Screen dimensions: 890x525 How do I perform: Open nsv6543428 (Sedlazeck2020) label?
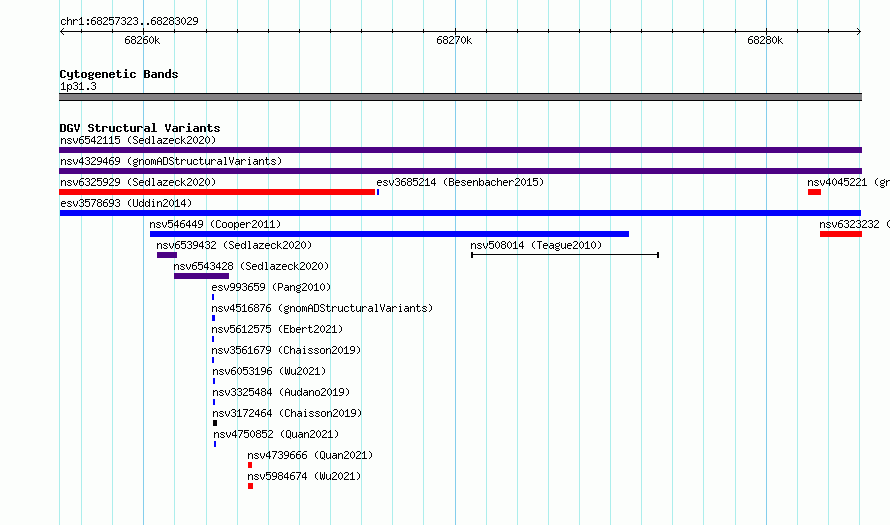[251, 266]
